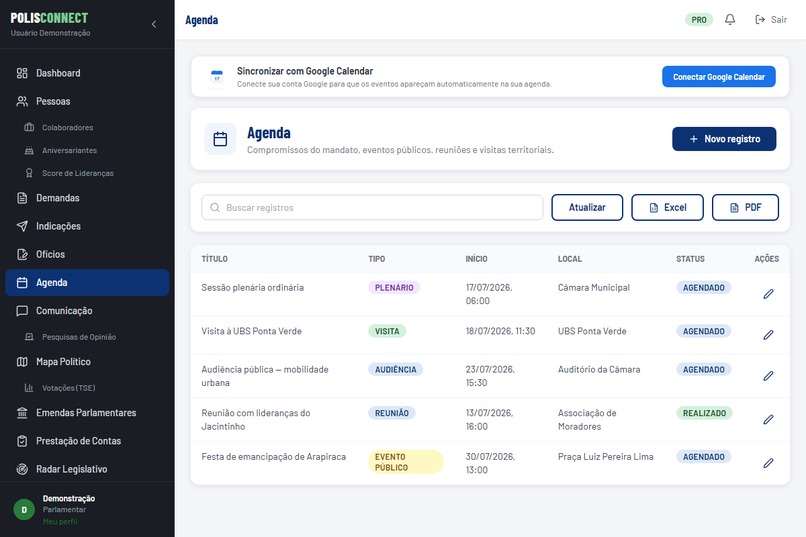Open Comunicação chat bubble icon

tap(22, 311)
